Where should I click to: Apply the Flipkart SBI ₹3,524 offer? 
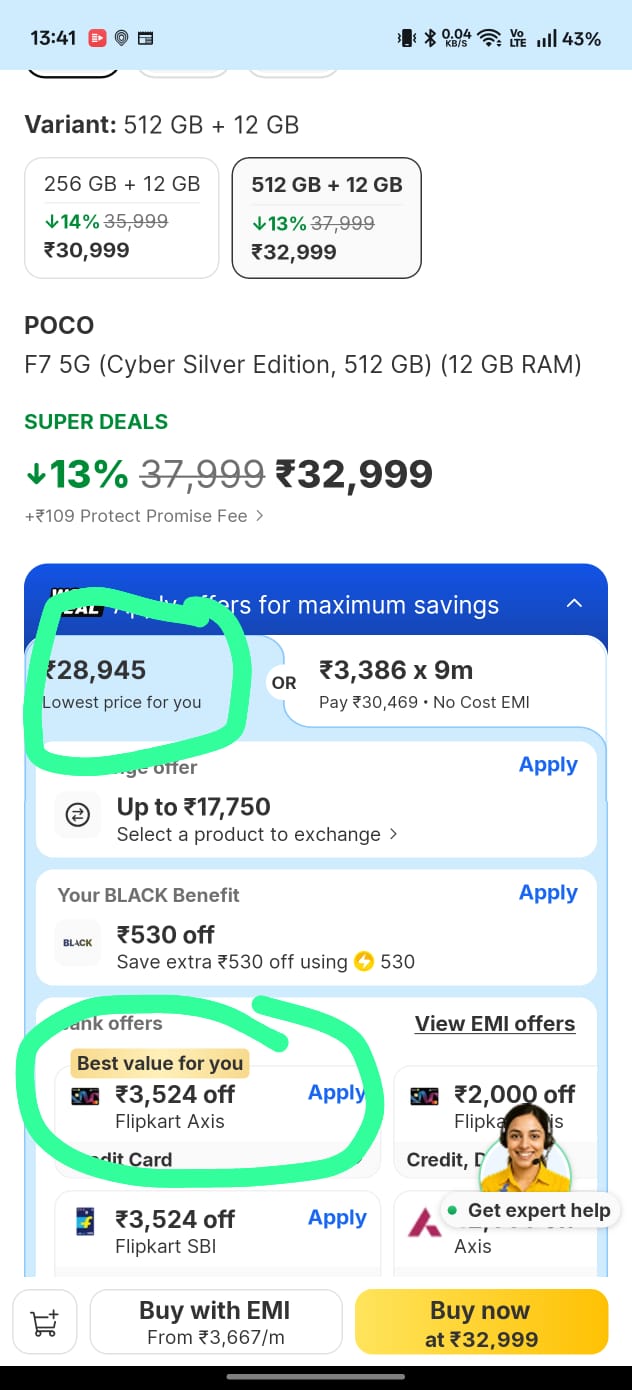(x=337, y=1218)
